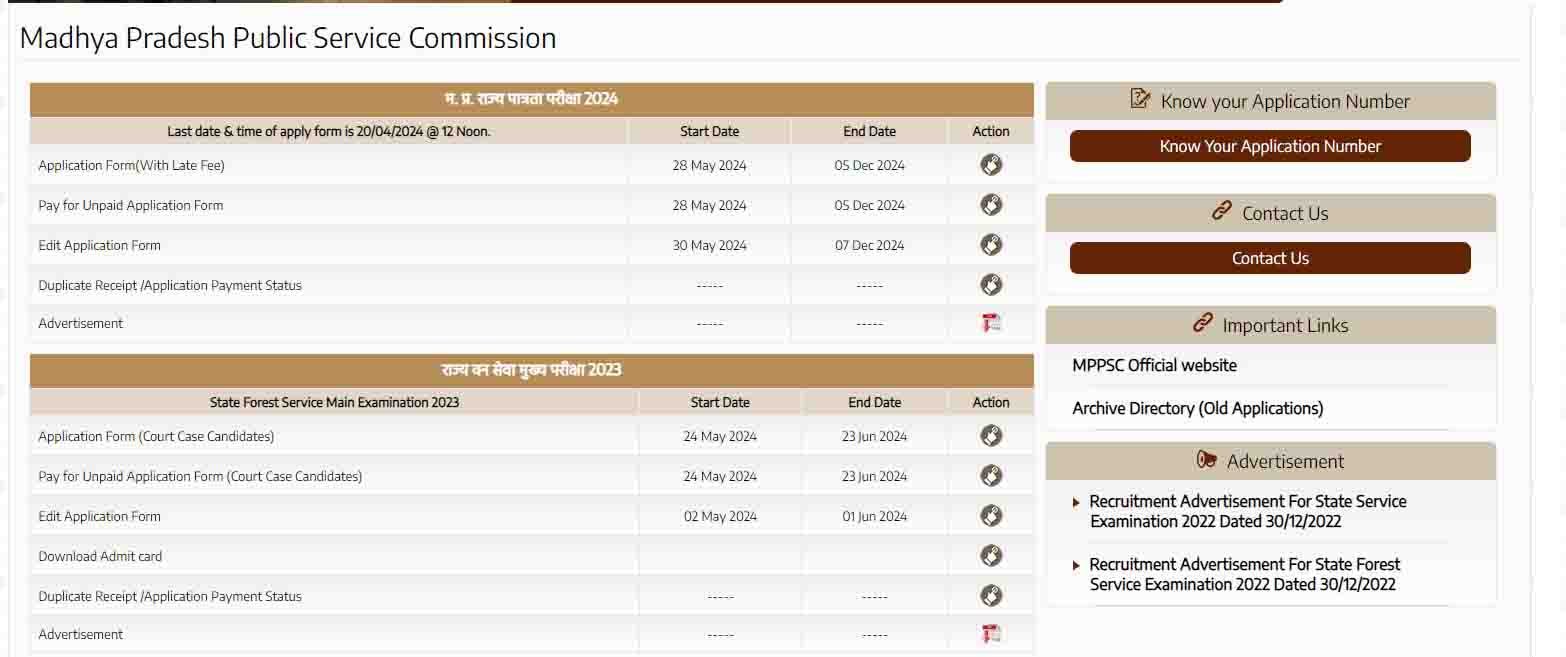
Task: Open action icon for Edit Application Form 30 May 2024
Action: tap(991, 245)
